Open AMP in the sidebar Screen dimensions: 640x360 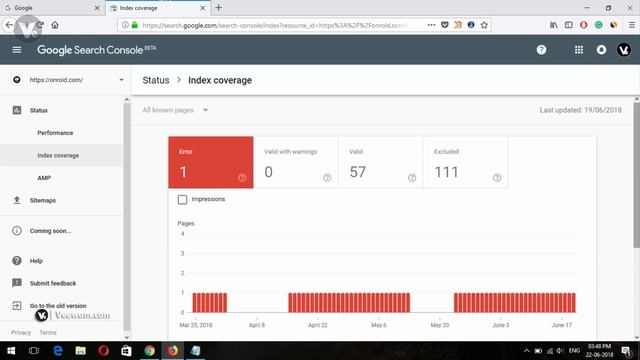pyautogui.click(x=44, y=178)
